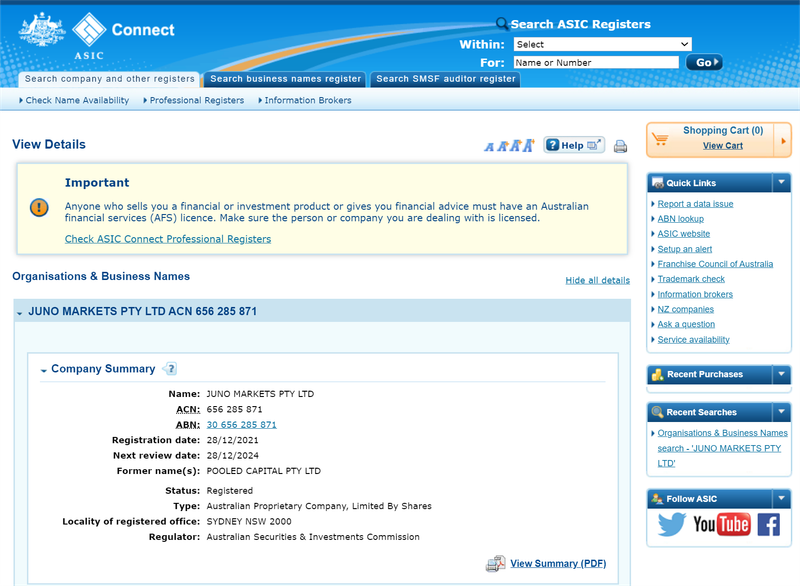800x586 pixels.
Task: Select the third font size A icon
Action: point(515,146)
